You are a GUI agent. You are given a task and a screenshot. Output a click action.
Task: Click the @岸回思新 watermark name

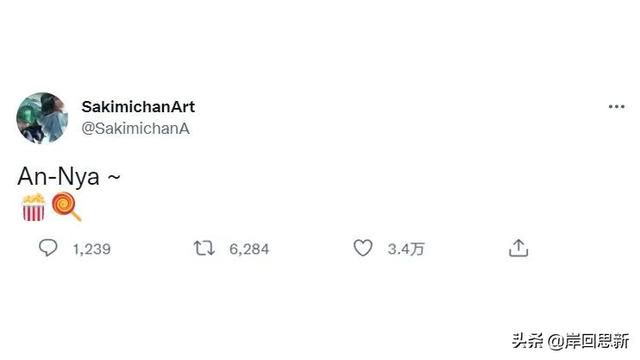(x=589, y=341)
